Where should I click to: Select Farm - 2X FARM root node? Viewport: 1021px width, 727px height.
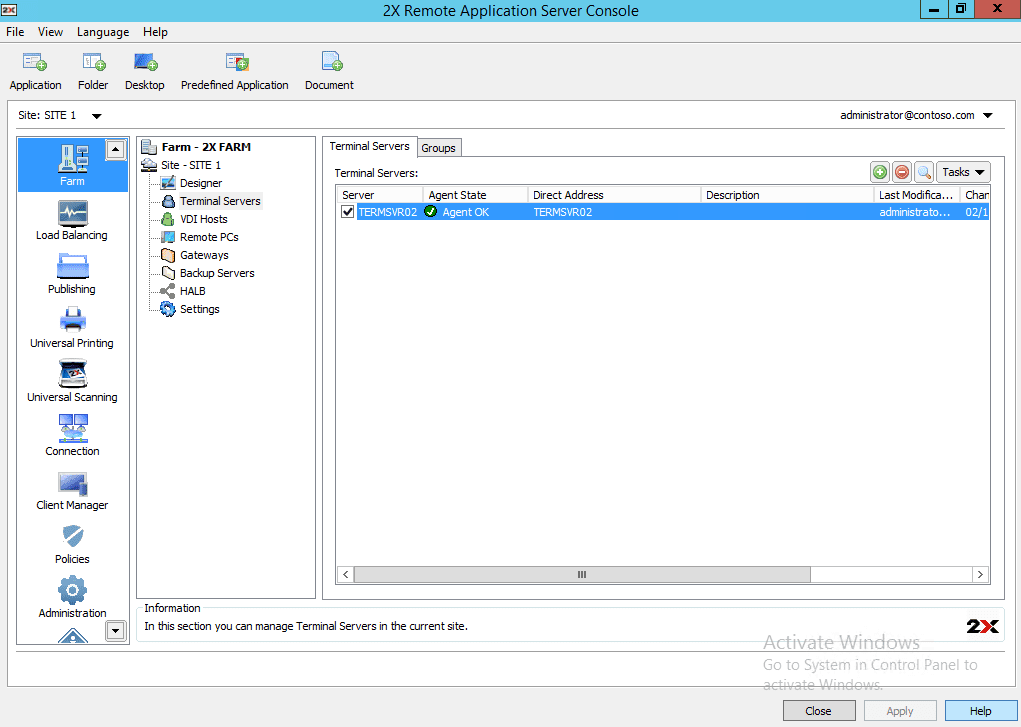click(206, 147)
